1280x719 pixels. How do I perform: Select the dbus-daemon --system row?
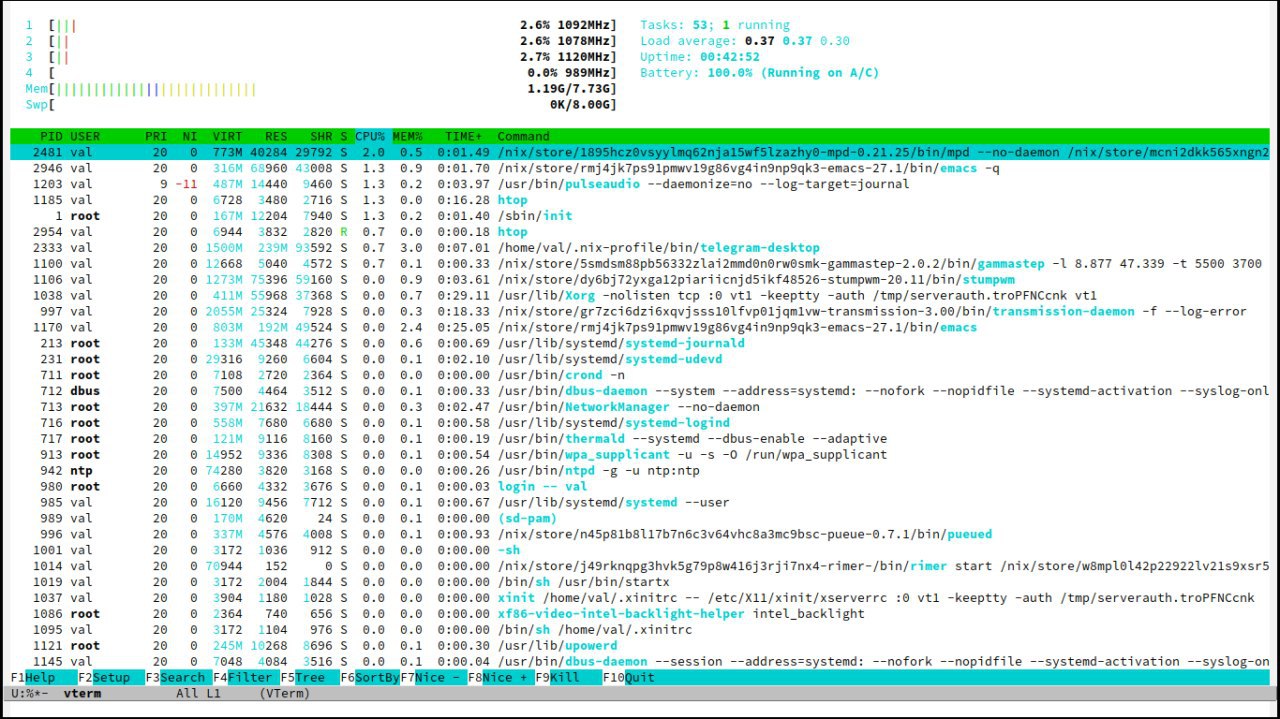(x=640, y=391)
